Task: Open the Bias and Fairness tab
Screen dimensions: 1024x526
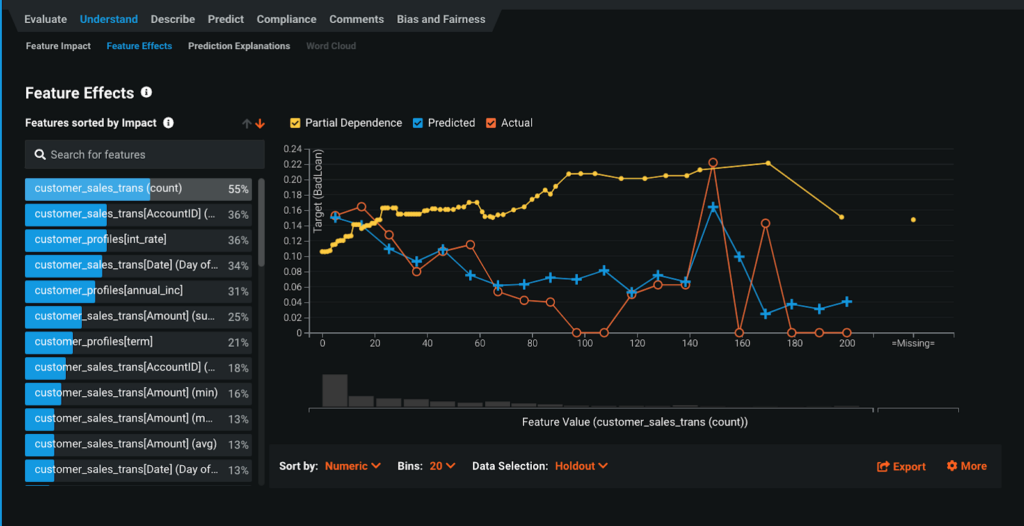Action: click(x=441, y=19)
